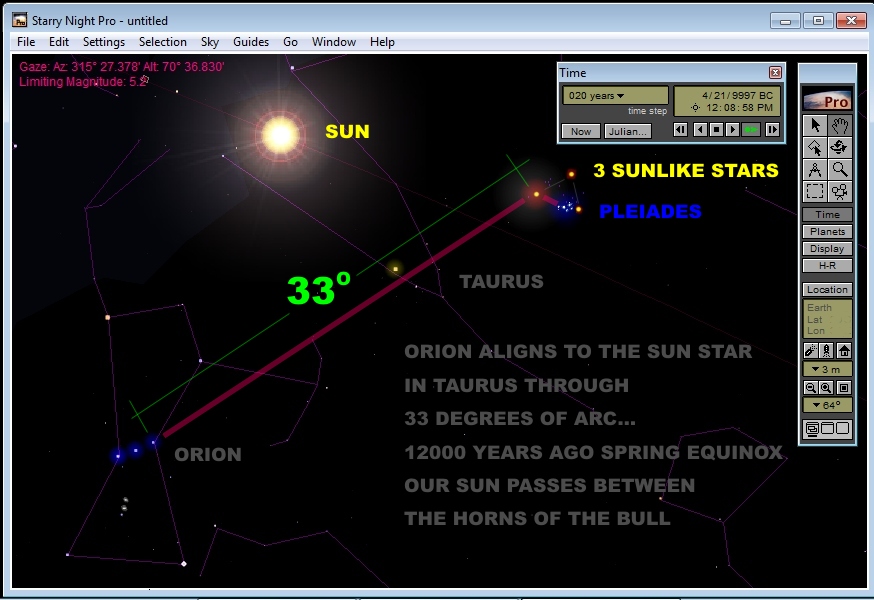The width and height of the screenshot is (874, 600).
Task: Open the Julian date dialog
Action: coord(630,132)
